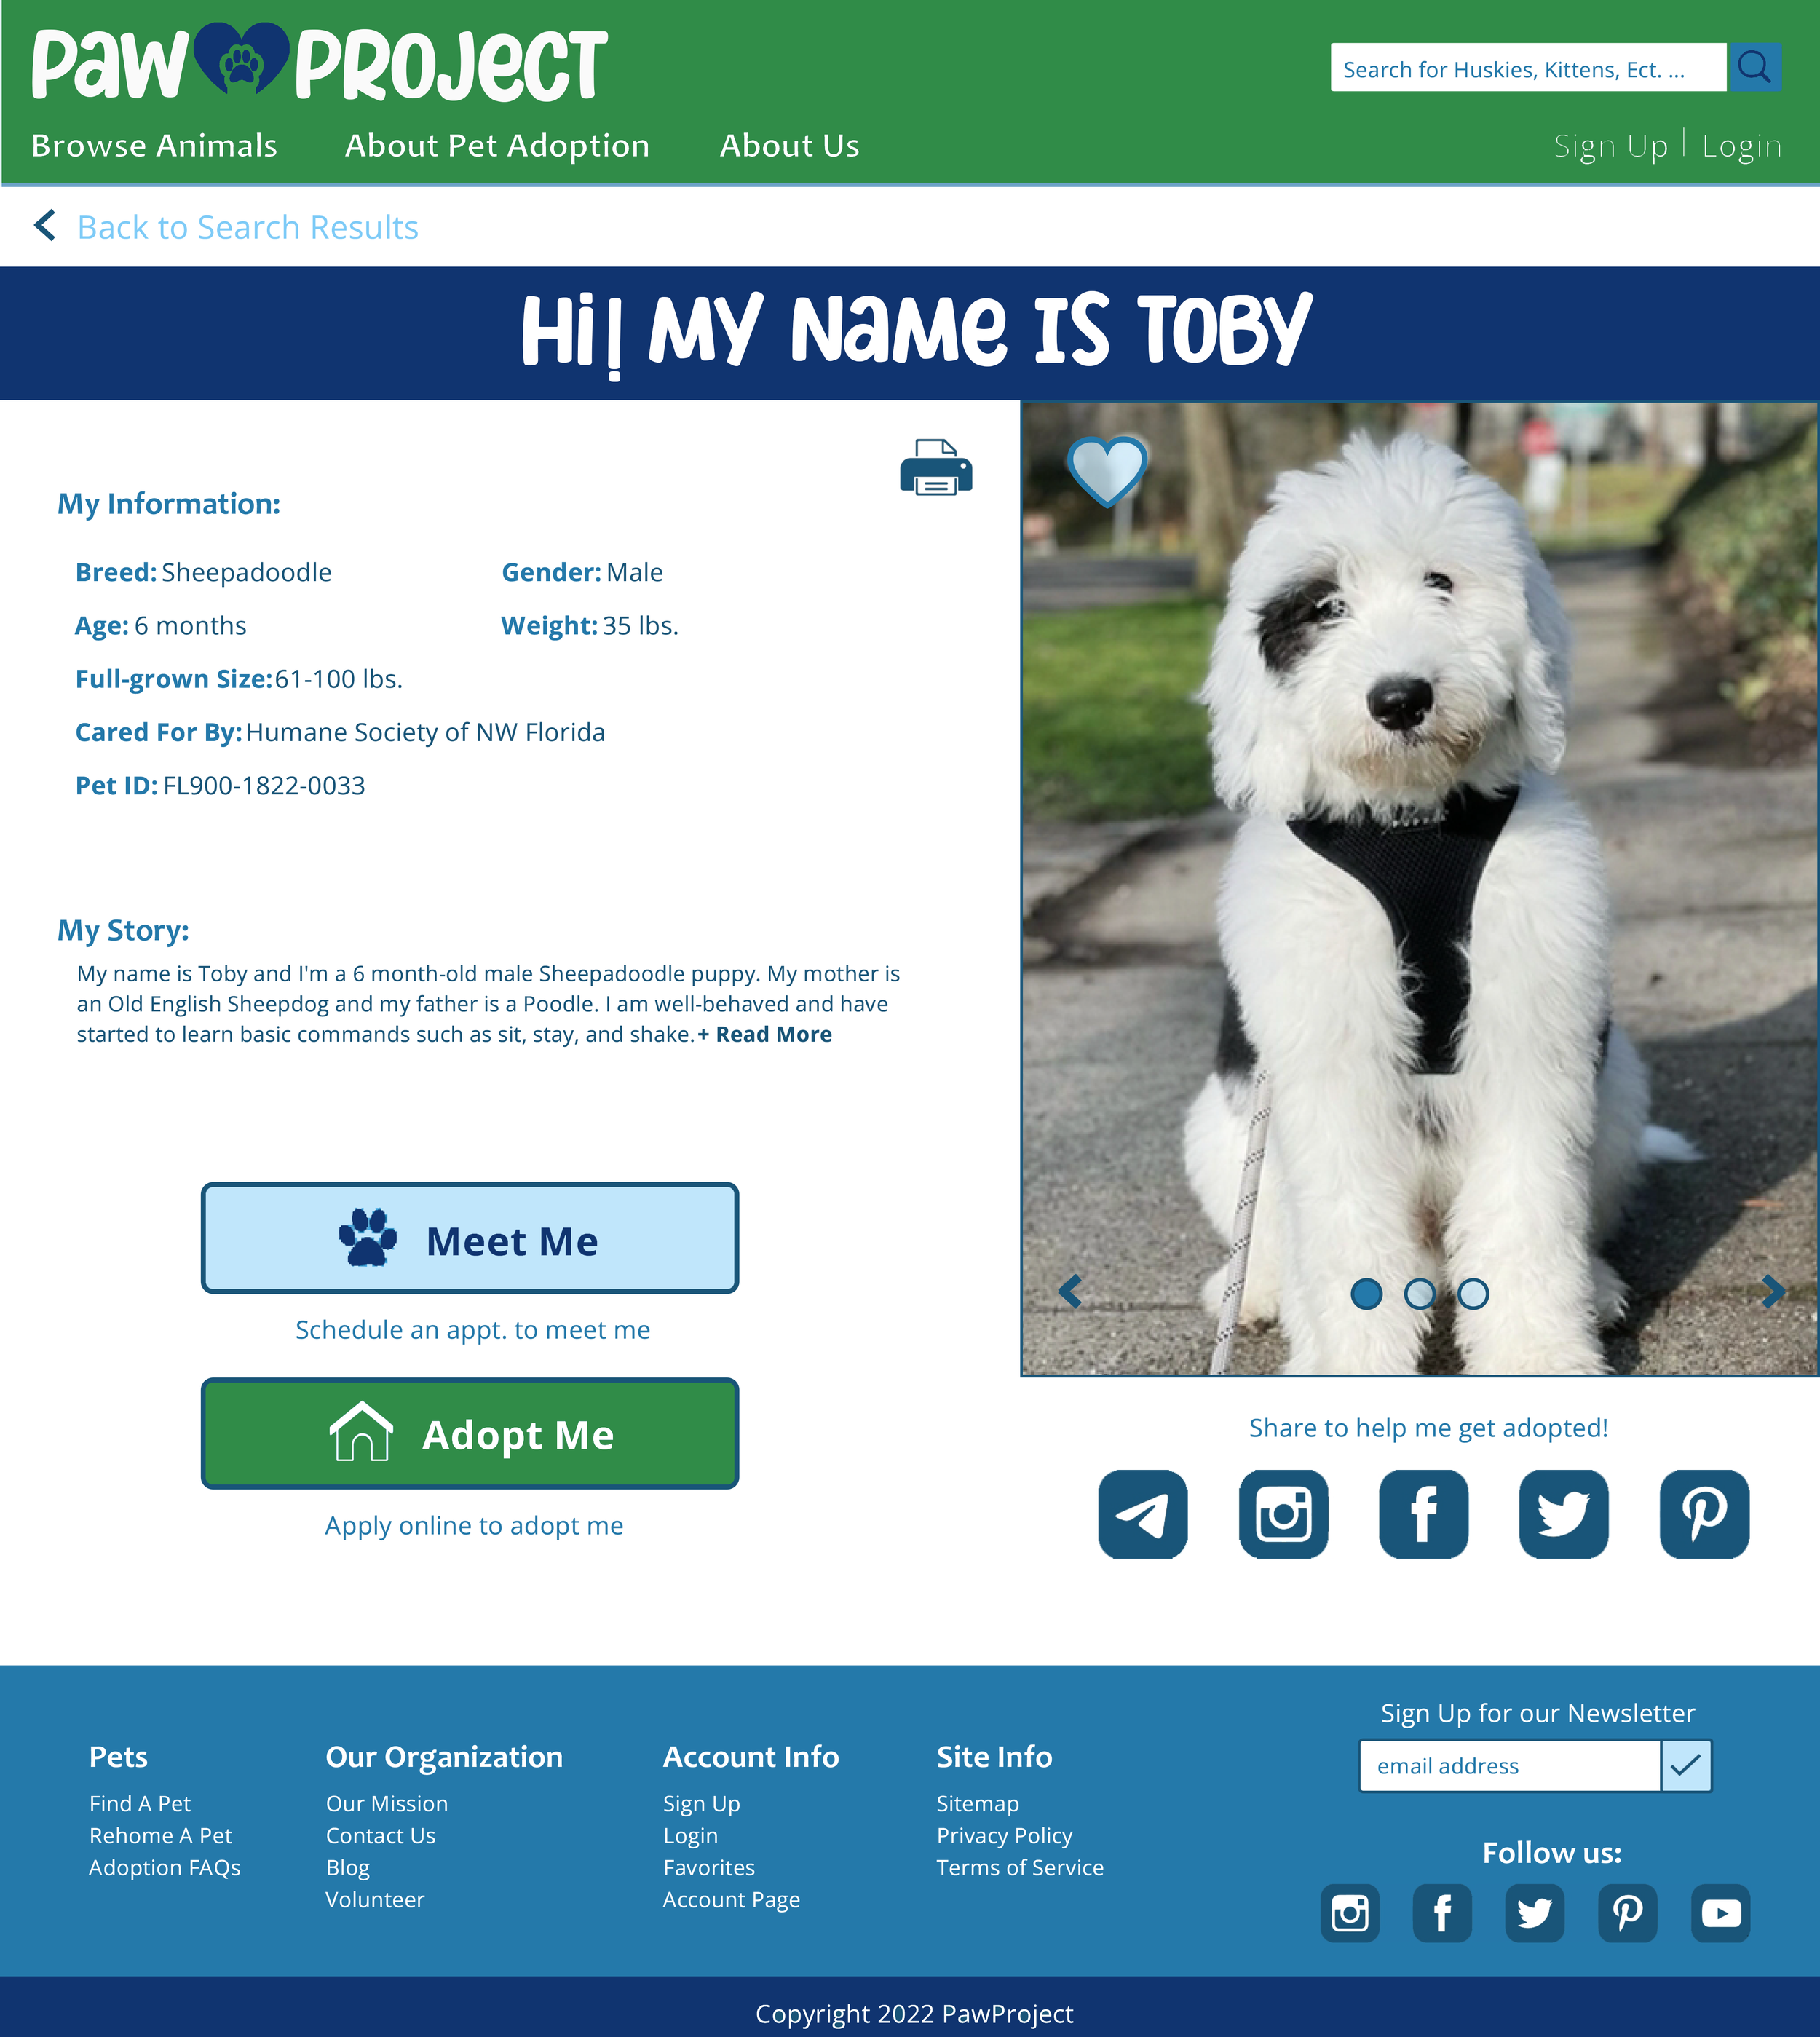Expand the story with Read More
Screen dimensions: 1820x2037
coord(765,1034)
